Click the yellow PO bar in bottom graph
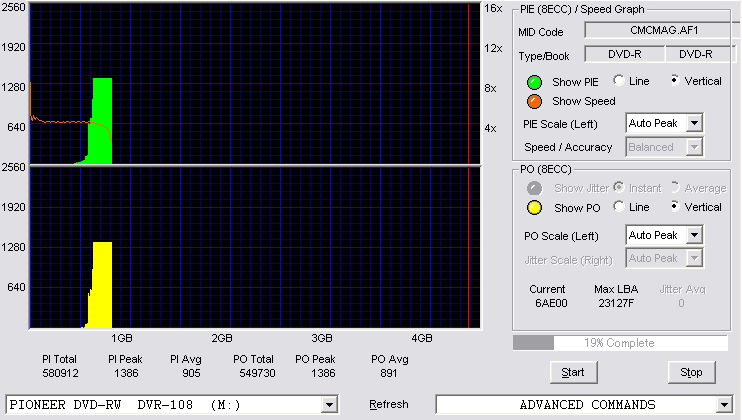The height and width of the screenshot is (420, 742). coord(102,285)
